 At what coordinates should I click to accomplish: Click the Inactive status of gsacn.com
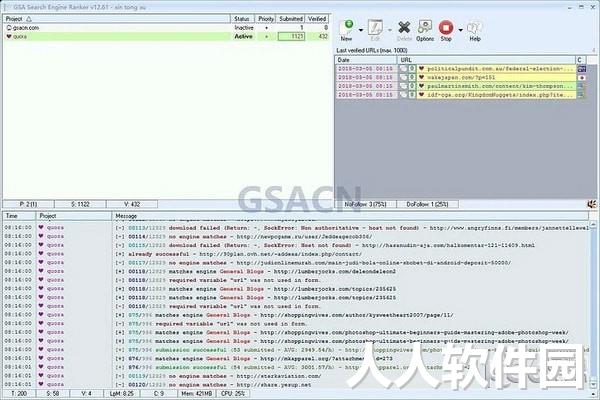click(x=244, y=28)
